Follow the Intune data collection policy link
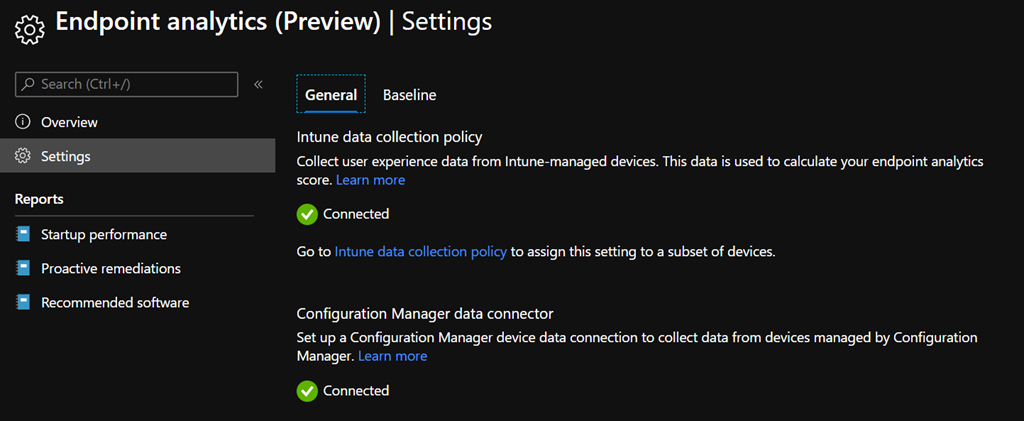 pos(420,252)
